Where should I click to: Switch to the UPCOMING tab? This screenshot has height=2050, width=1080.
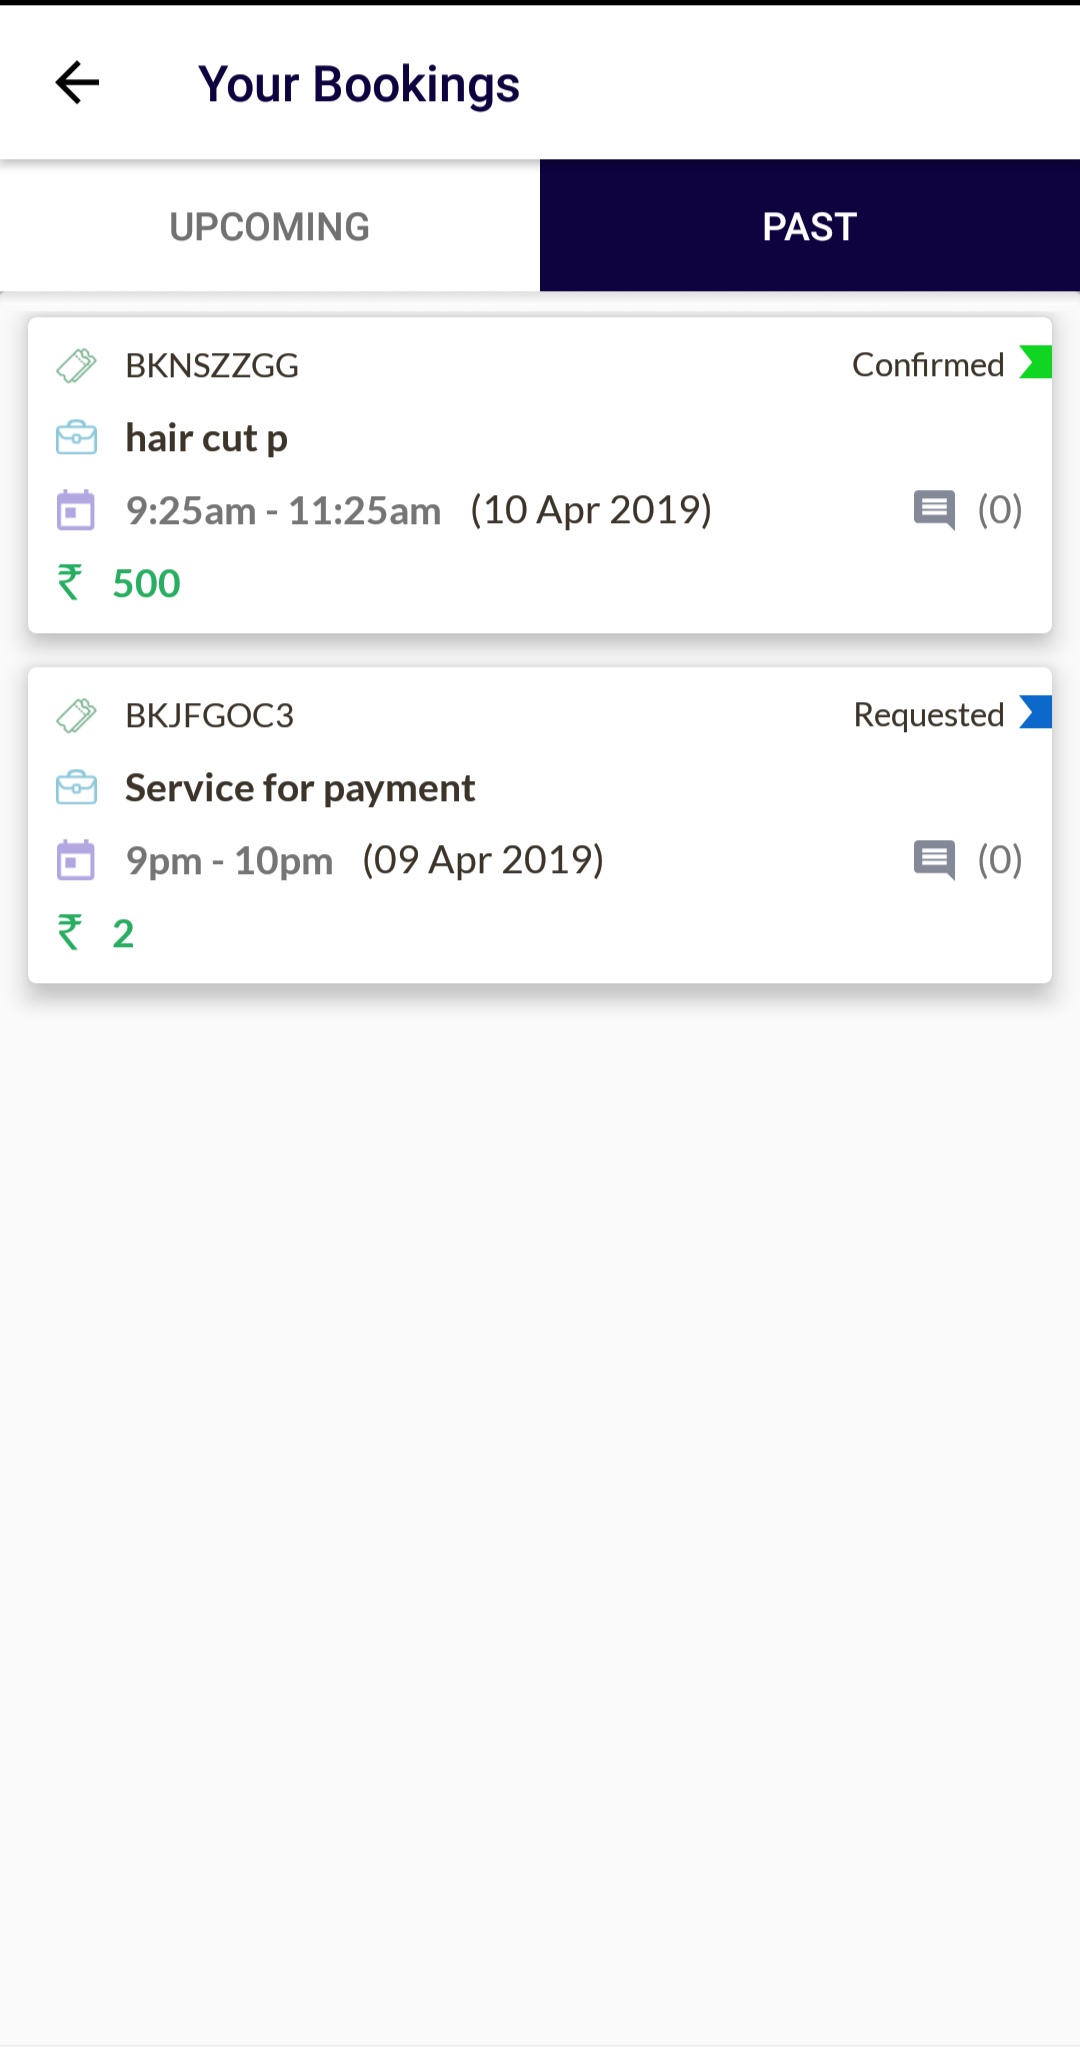pos(270,227)
